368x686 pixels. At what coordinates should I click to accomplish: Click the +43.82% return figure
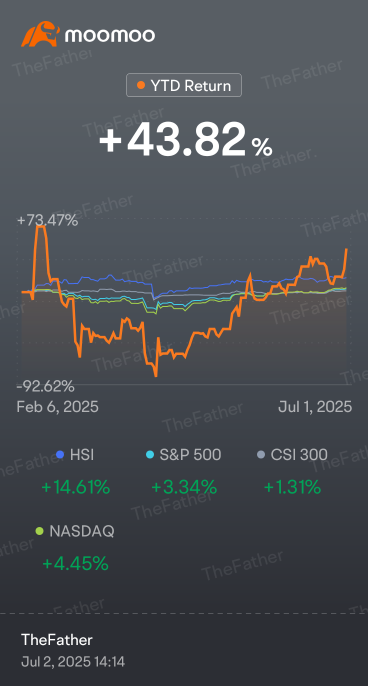tap(186, 140)
